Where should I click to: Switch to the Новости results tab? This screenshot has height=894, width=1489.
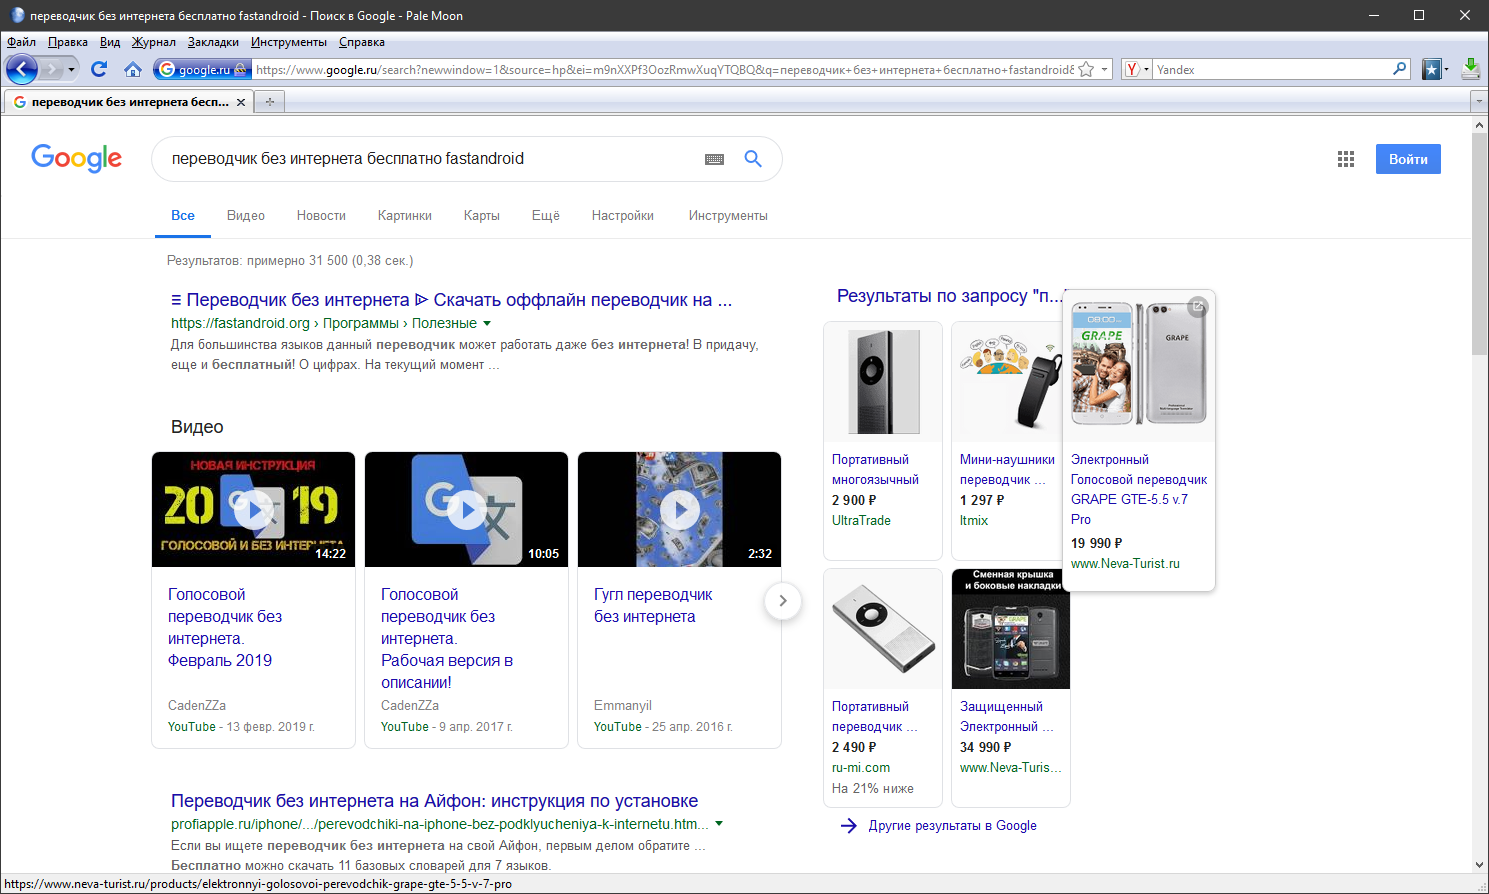[x=321, y=215]
